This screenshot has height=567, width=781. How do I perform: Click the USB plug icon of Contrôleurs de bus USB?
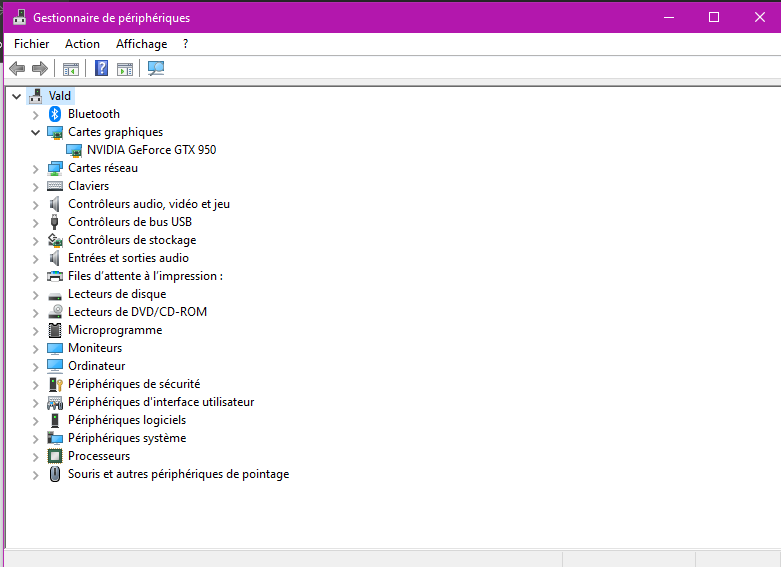[55, 222]
